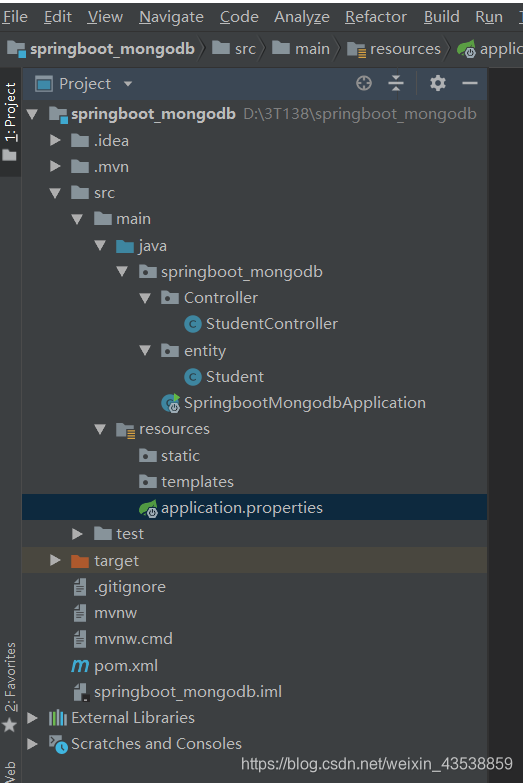Collapse the main folder
Viewport: 523px width, 783px height.
click(x=77, y=219)
